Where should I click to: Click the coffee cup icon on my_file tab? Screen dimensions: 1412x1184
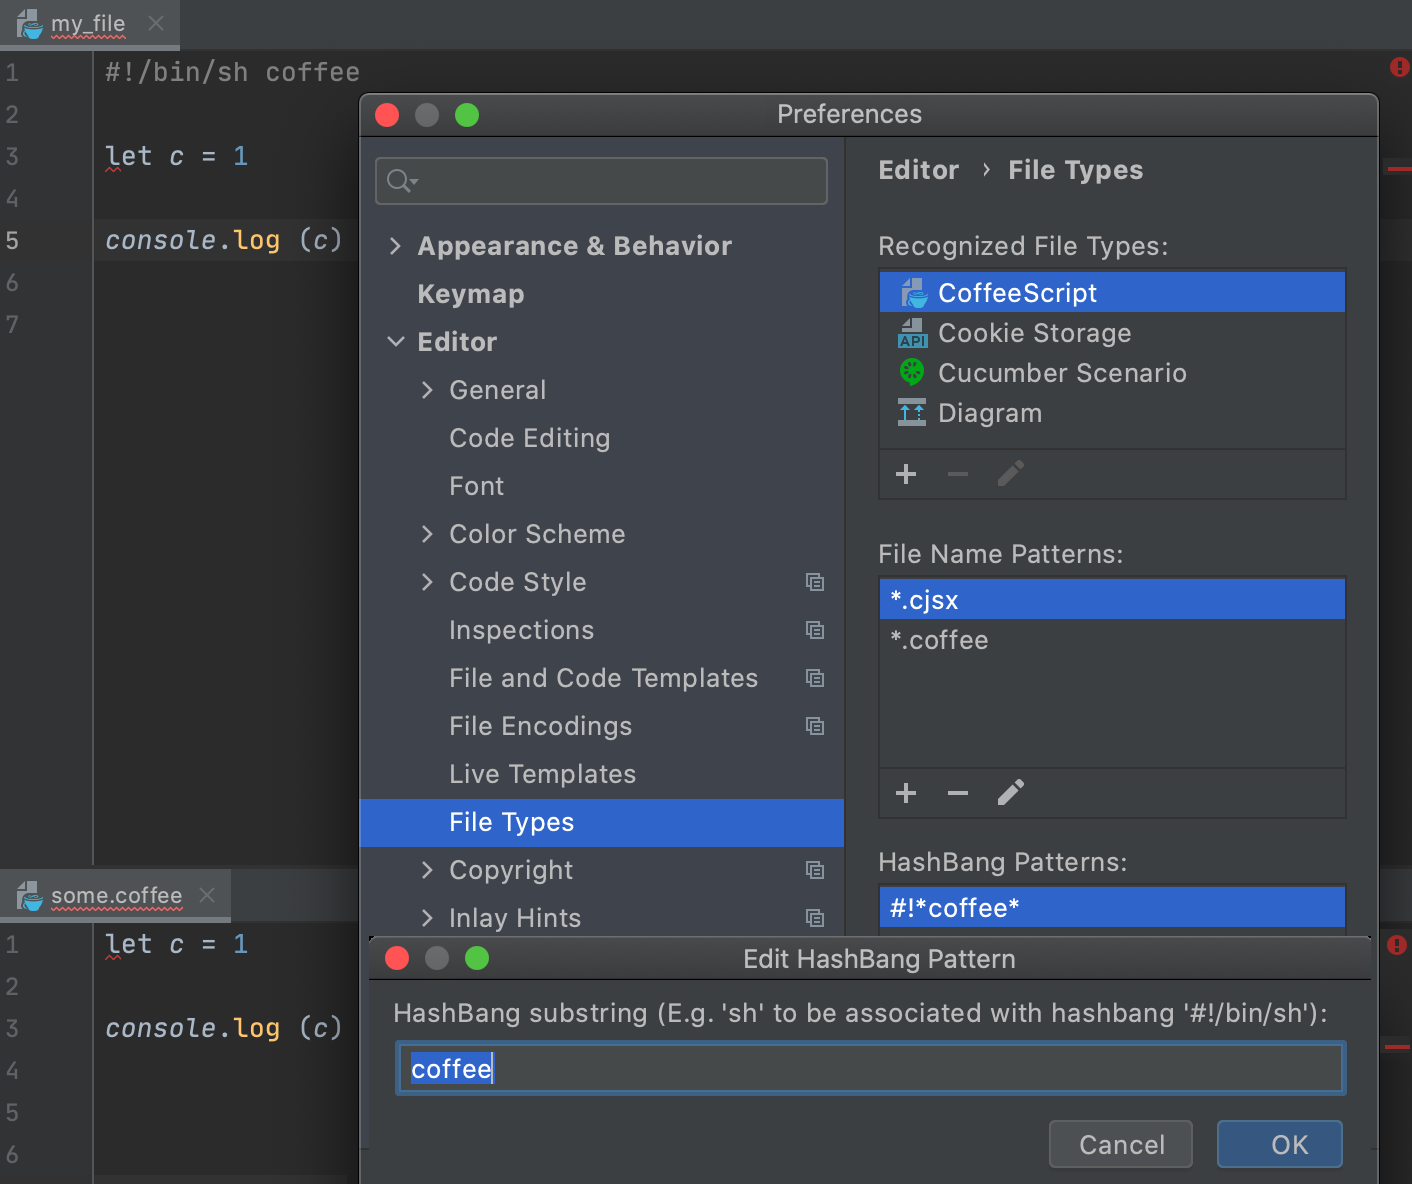[30, 24]
